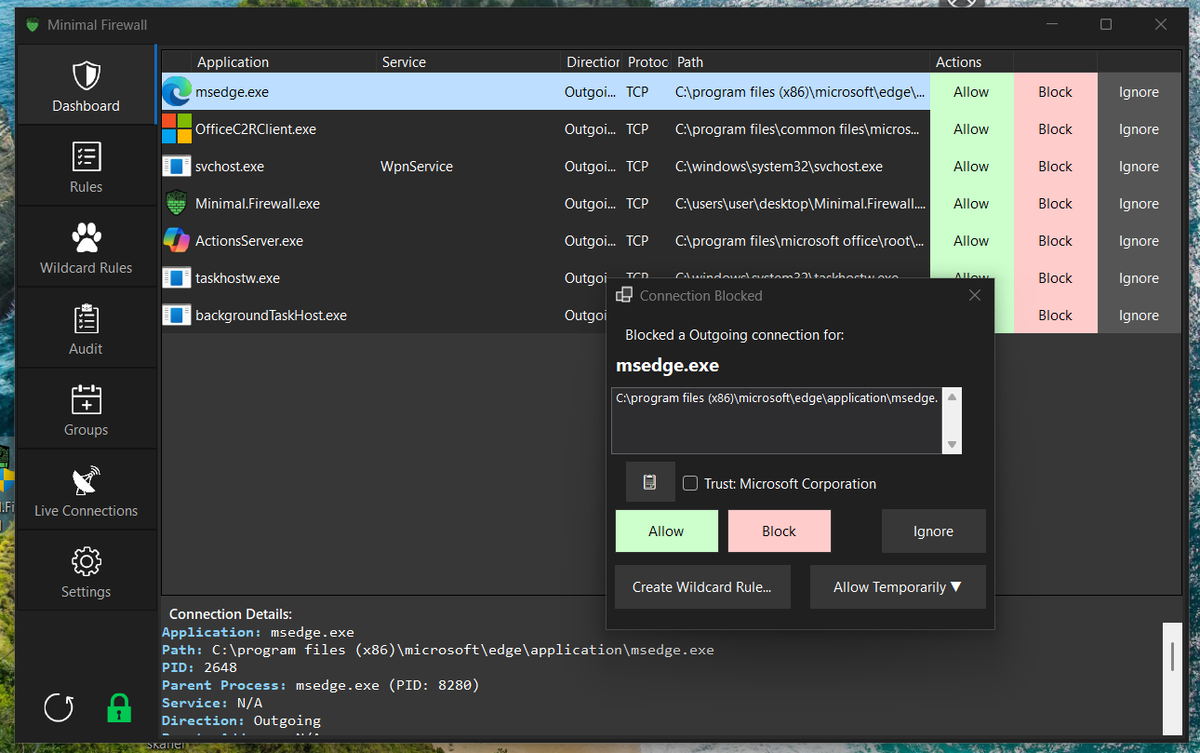Click the Minimal.Firewall.exe shield icon

pyautogui.click(x=177, y=203)
